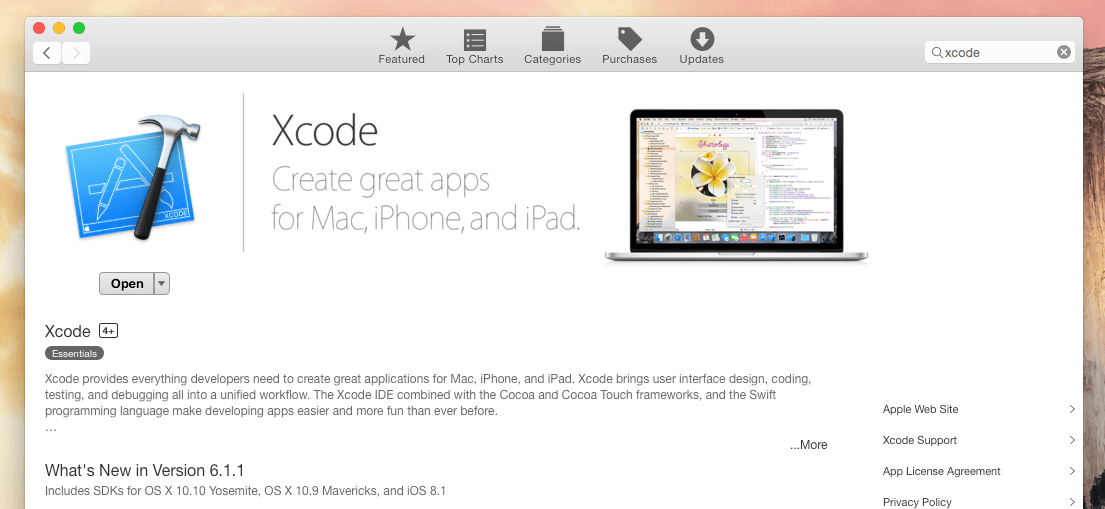Screen dimensions: 1105x509
Task: Minimize the App Store window
Action: (x=59, y=27)
